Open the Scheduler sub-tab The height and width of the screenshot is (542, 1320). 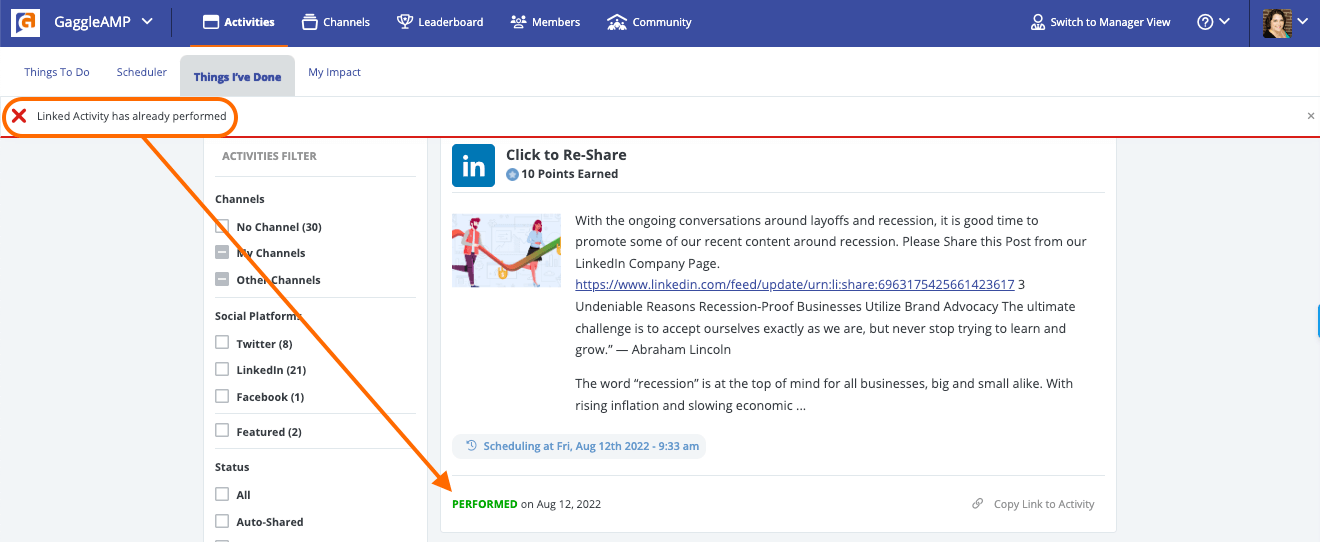(142, 72)
